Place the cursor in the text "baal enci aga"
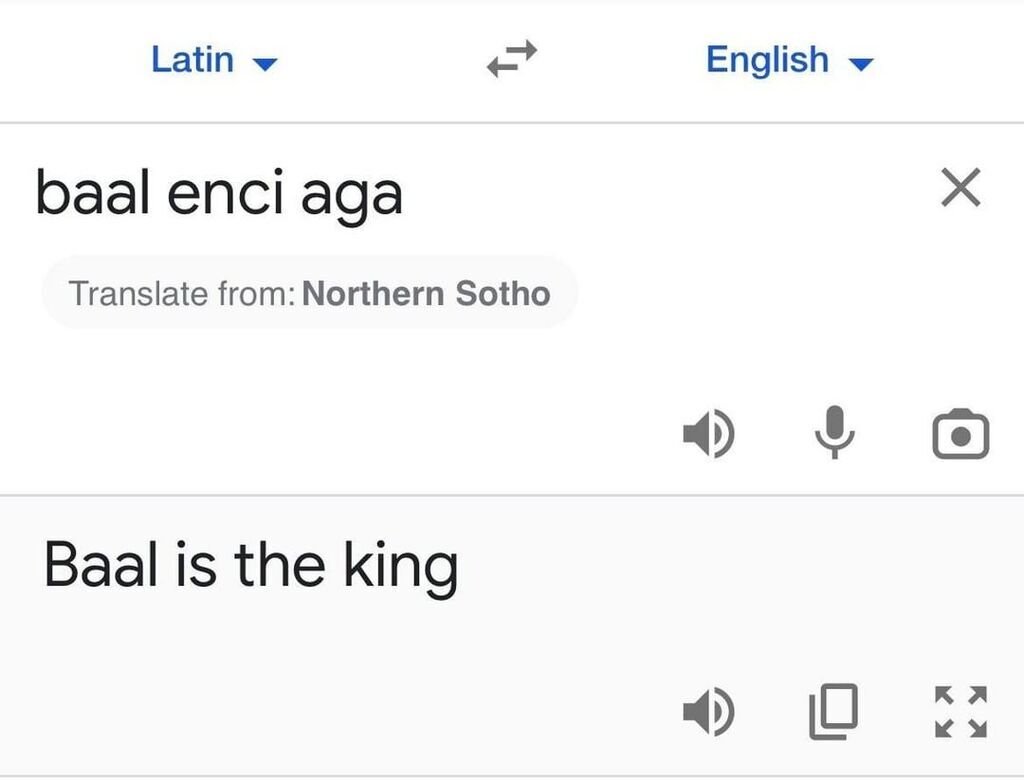Viewport: 1024px width, 780px height. [219, 193]
